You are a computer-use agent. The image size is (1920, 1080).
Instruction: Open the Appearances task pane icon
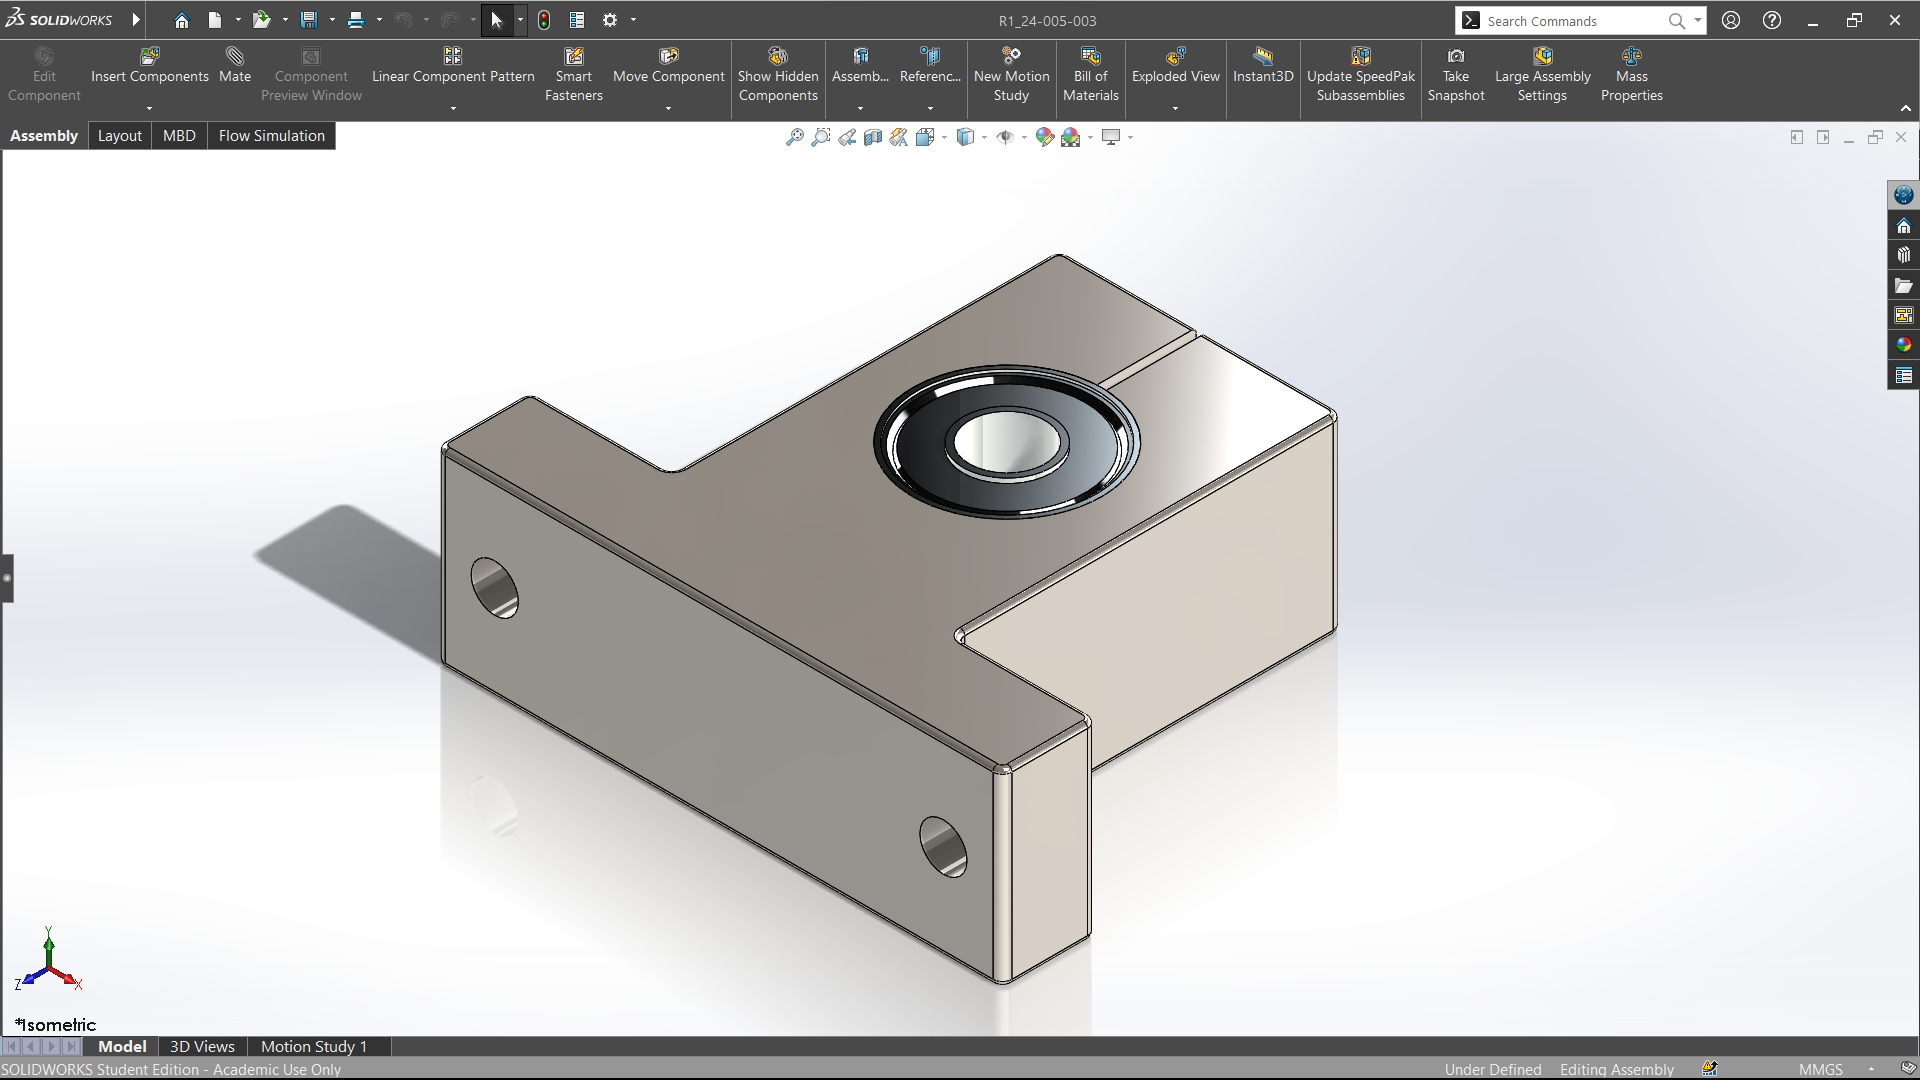tap(1904, 345)
